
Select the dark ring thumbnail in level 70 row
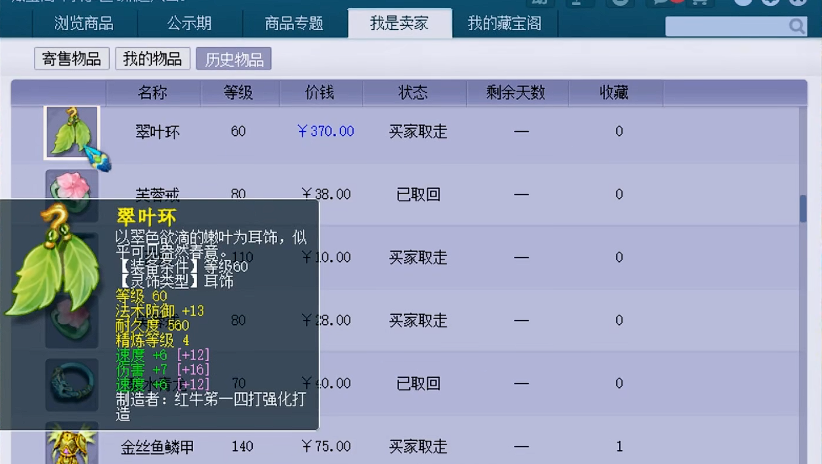pyautogui.click(x=72, y=384)
